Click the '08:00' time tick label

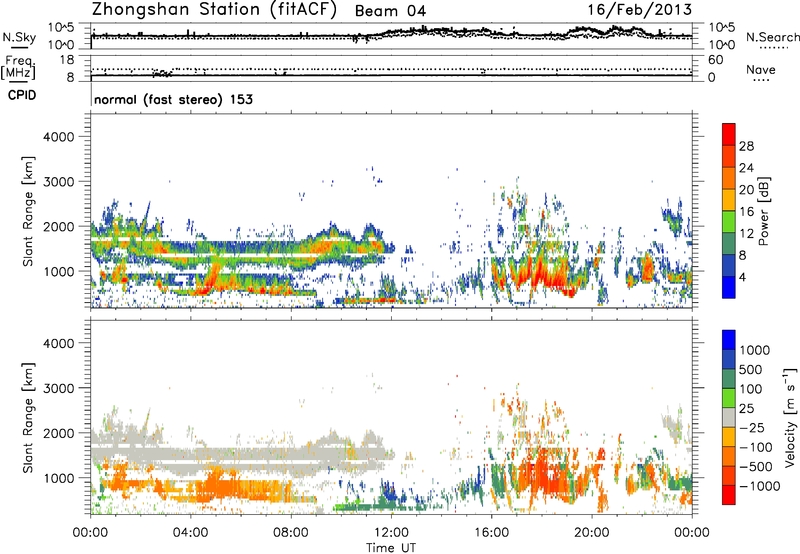pos(291,533)
